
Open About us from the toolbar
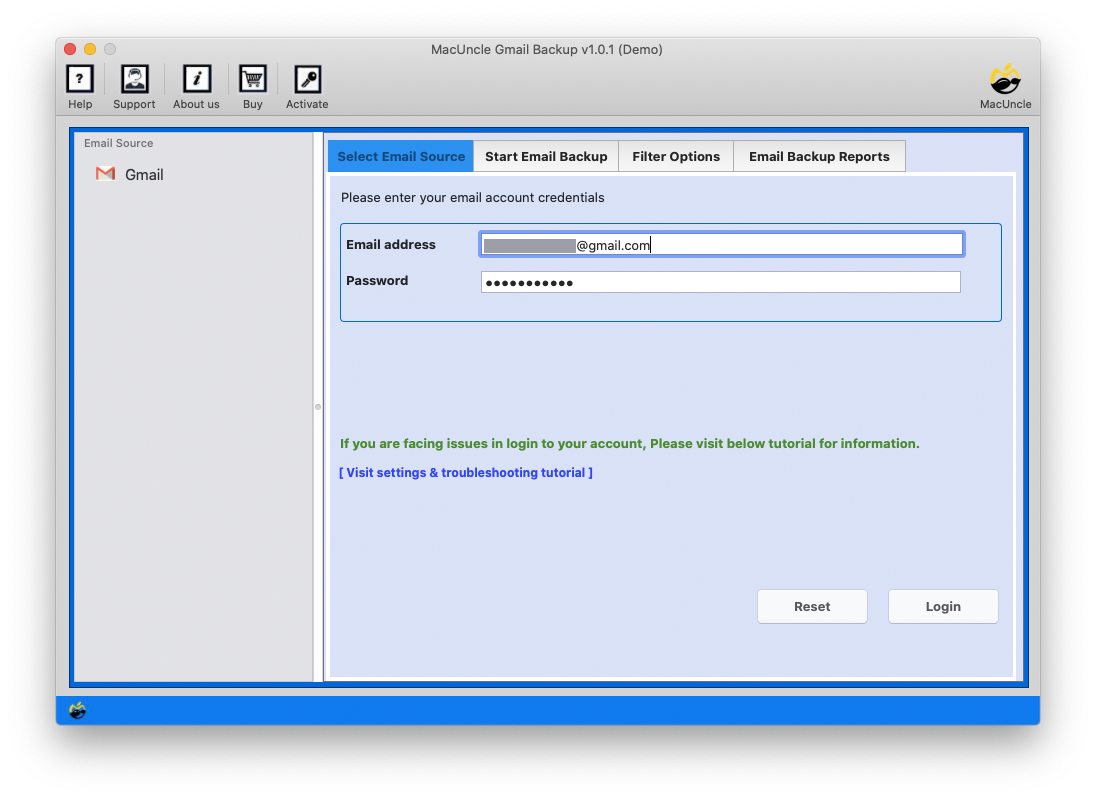point(196,78)
